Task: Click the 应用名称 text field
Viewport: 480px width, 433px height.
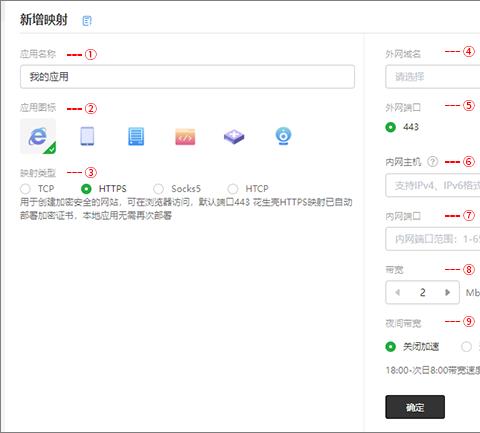Action: pos(187,77)
